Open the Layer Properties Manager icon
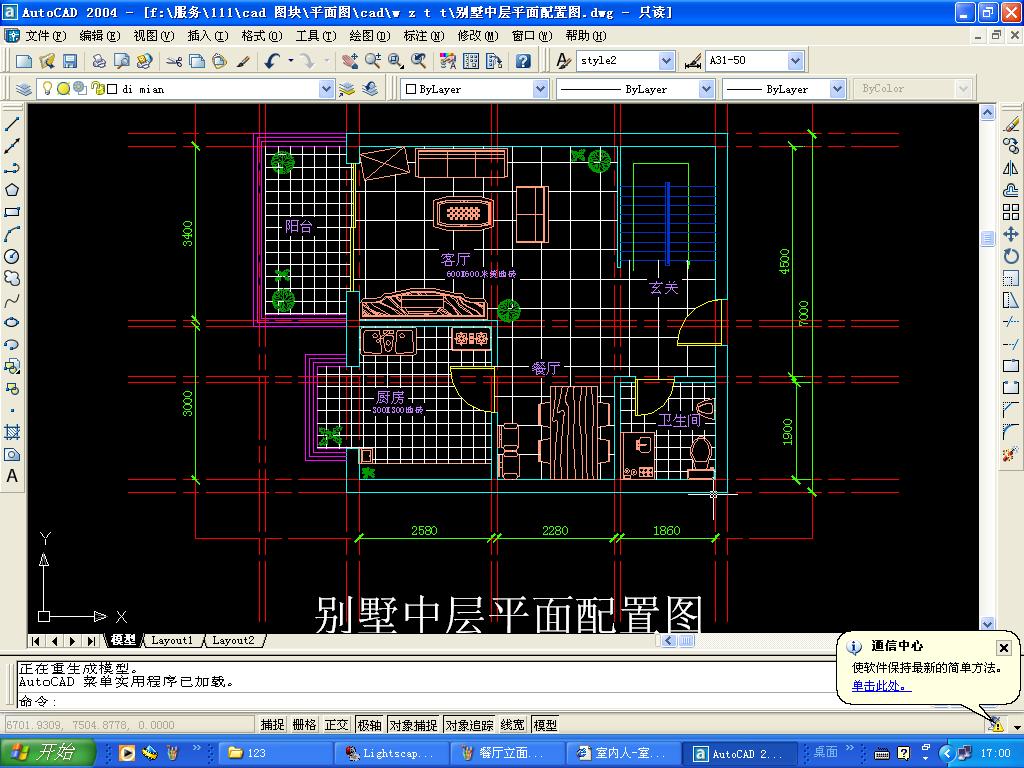The height and width of the screenshot is (768, 1024). tap(23, 89)
